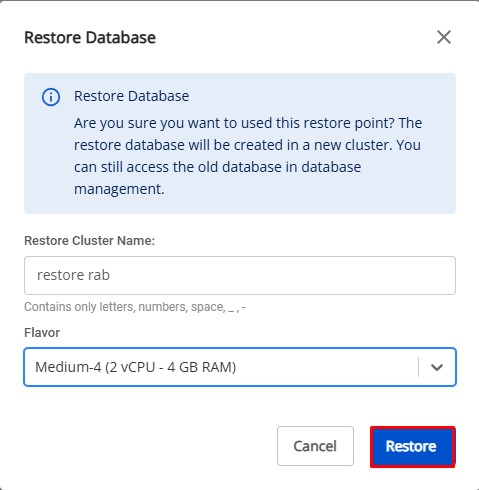
Task: Click the "Flavor" field label
Action: pyautogui.click(x=42, y=333)
